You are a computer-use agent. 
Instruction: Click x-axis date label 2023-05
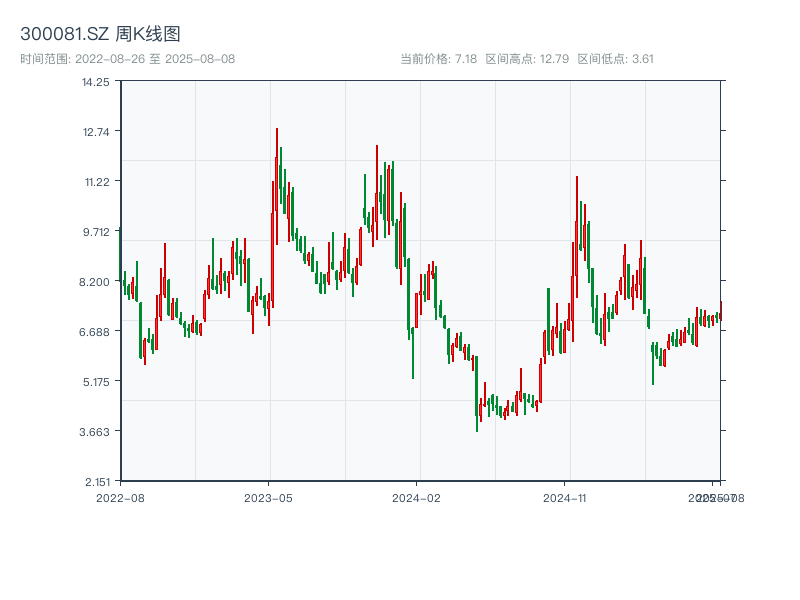point(268,498)
